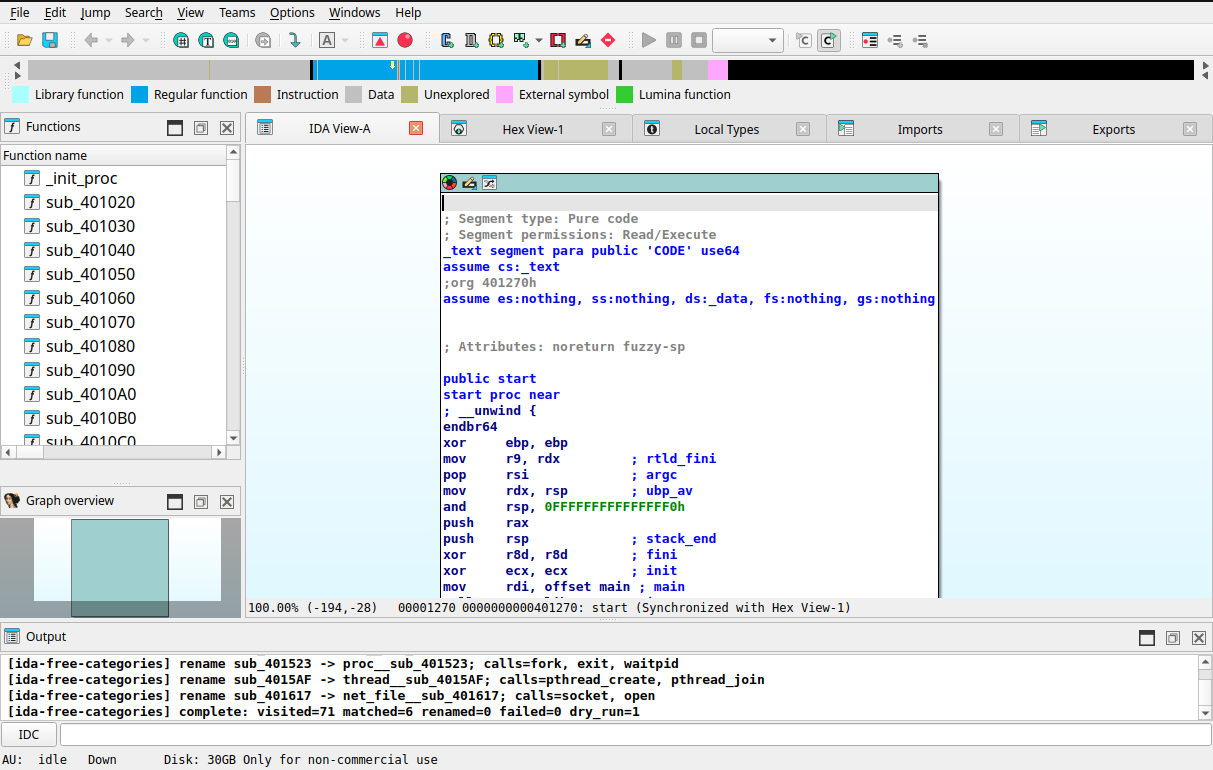Click the colored ball icon in graph node header
The width and height of the screenshot is (1213, 770).
[450, 182]
